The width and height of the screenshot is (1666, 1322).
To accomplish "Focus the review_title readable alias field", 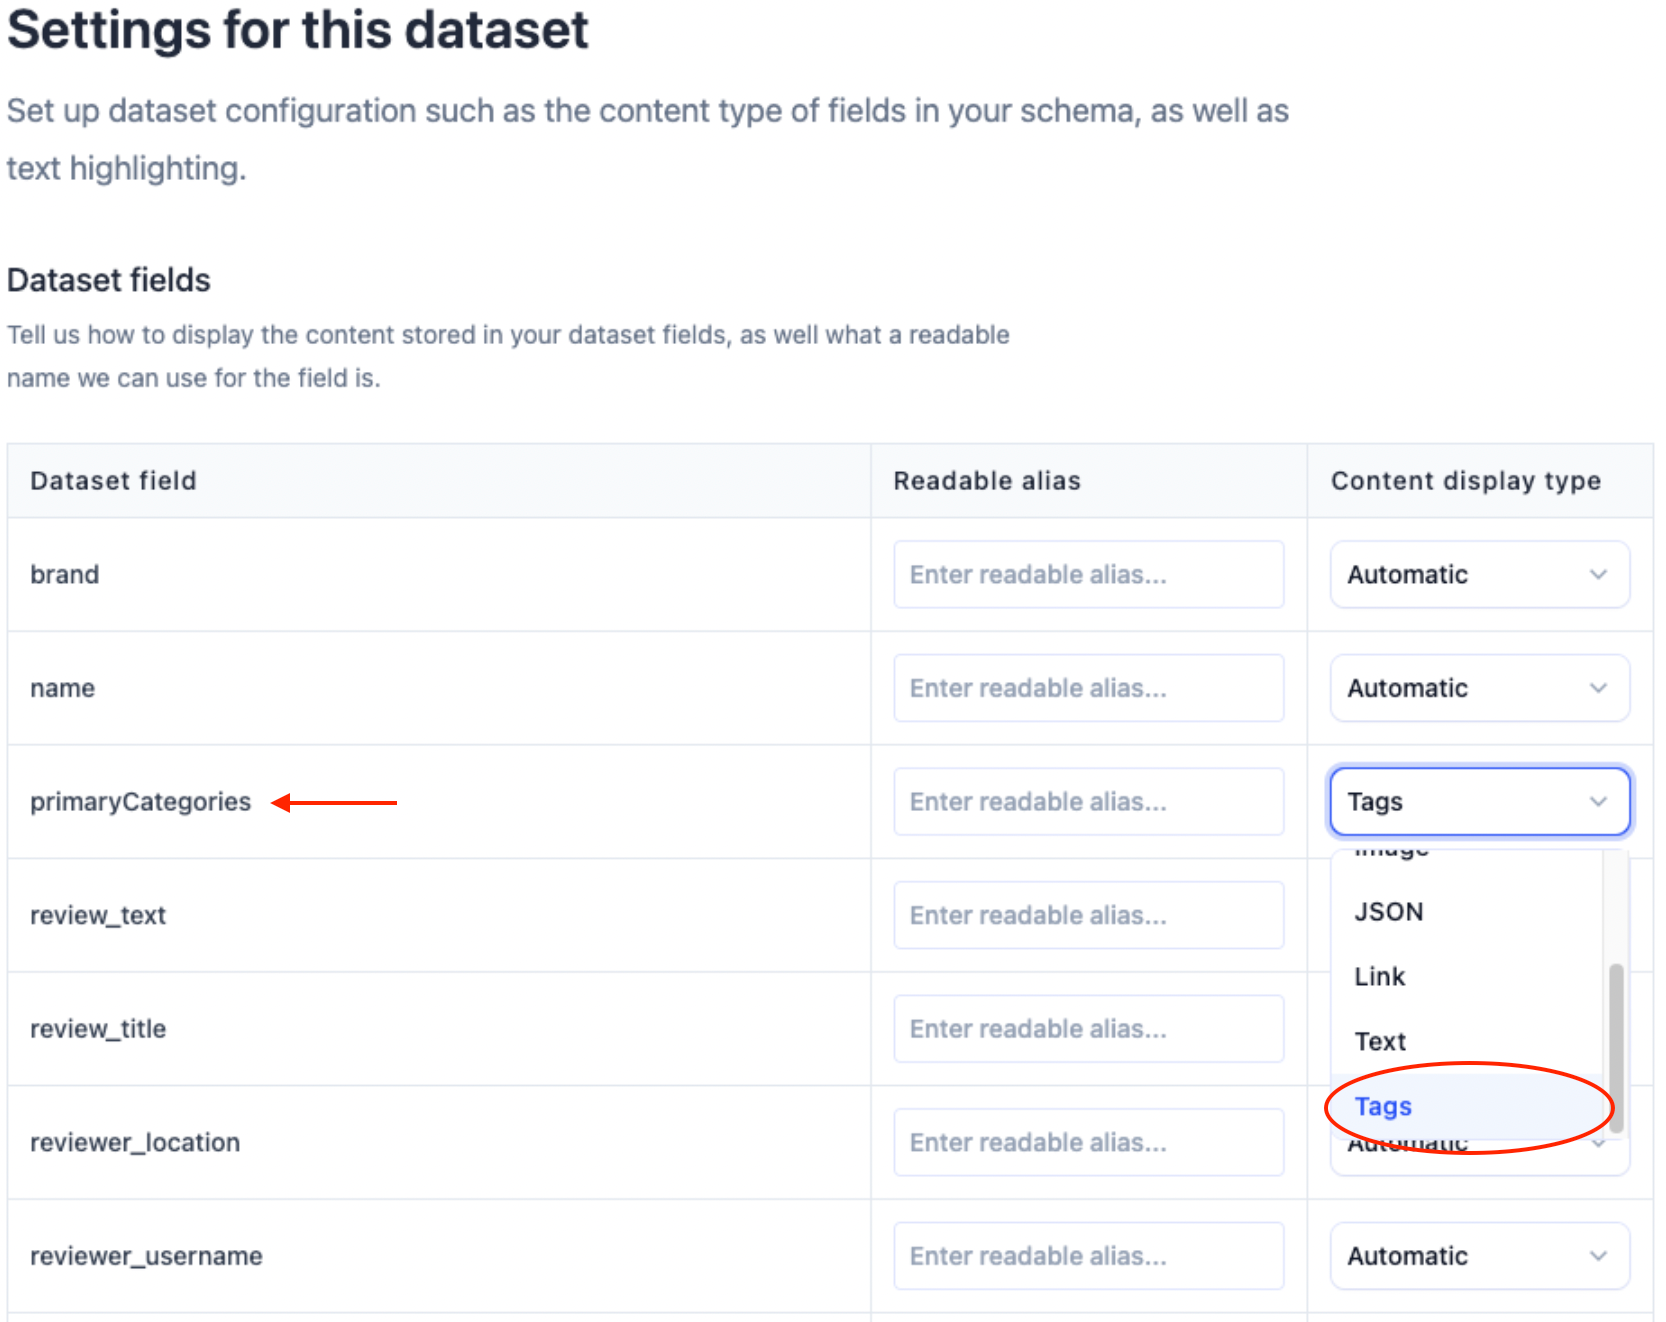I will [1088, 1029].
